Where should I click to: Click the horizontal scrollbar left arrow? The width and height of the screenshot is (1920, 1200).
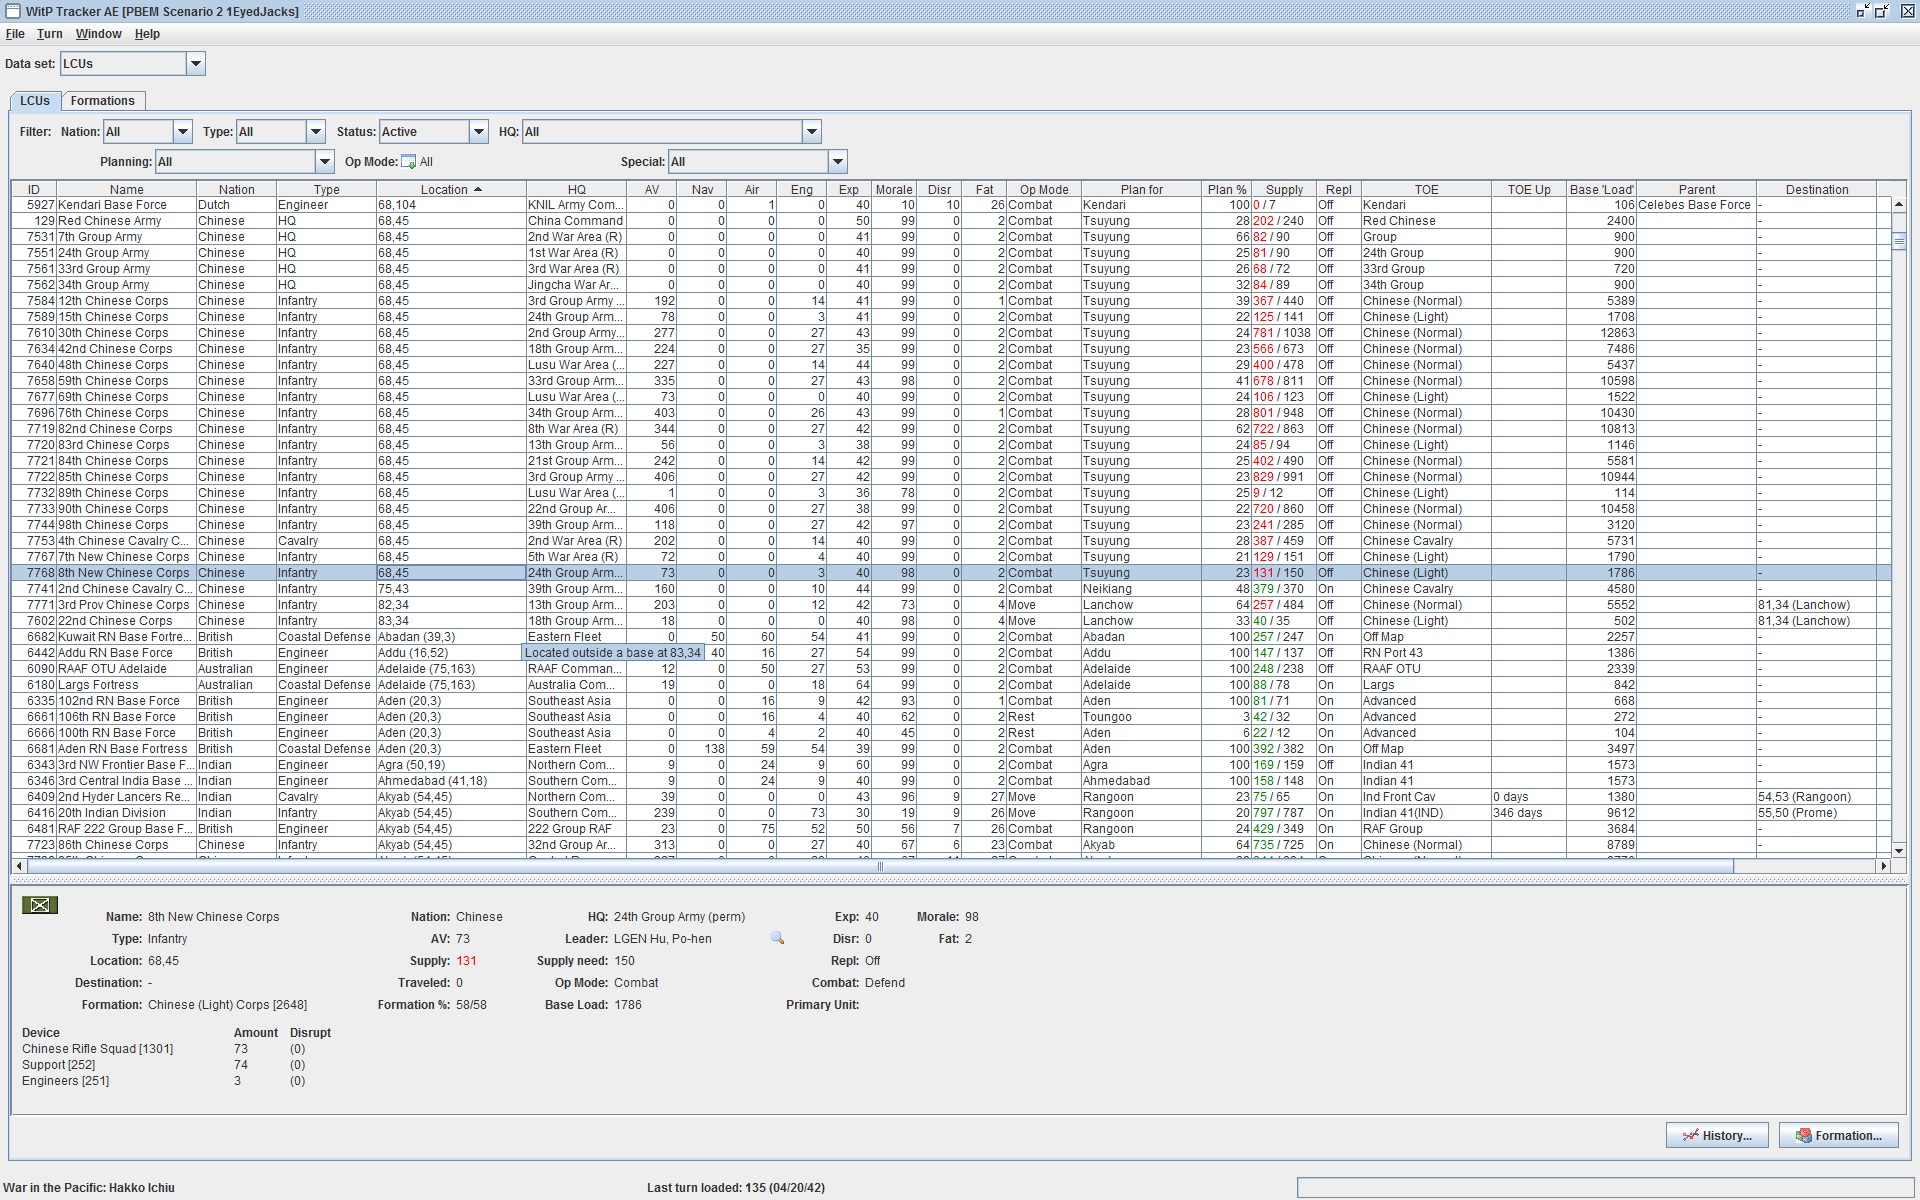pyautogui.click(x=19, y=866)
